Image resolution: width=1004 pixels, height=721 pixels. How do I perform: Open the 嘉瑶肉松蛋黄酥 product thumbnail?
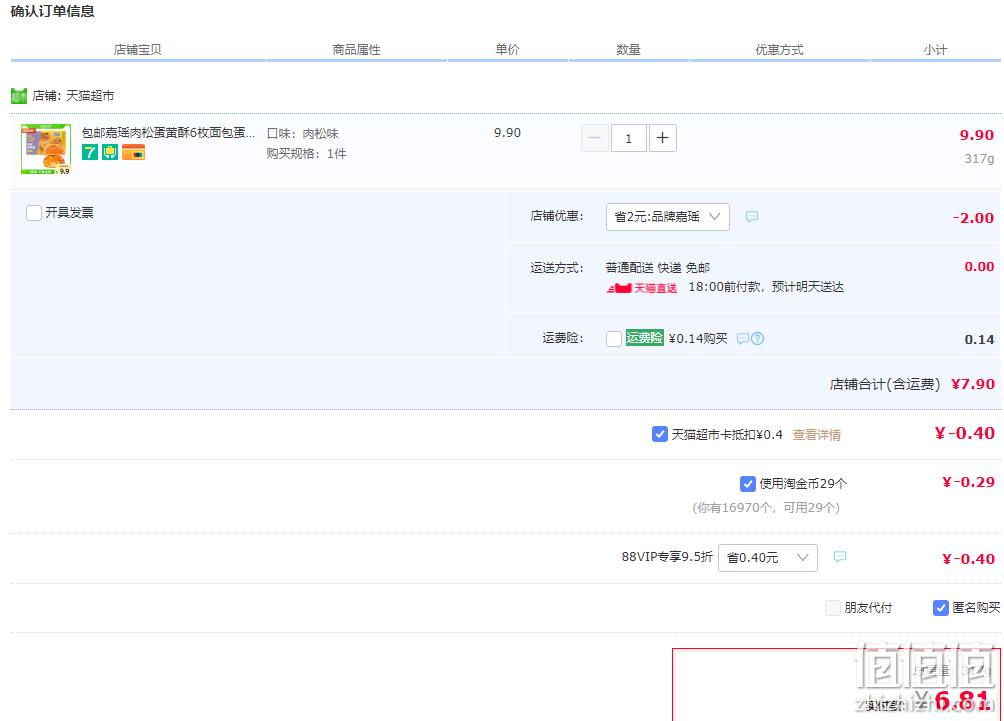45,149
